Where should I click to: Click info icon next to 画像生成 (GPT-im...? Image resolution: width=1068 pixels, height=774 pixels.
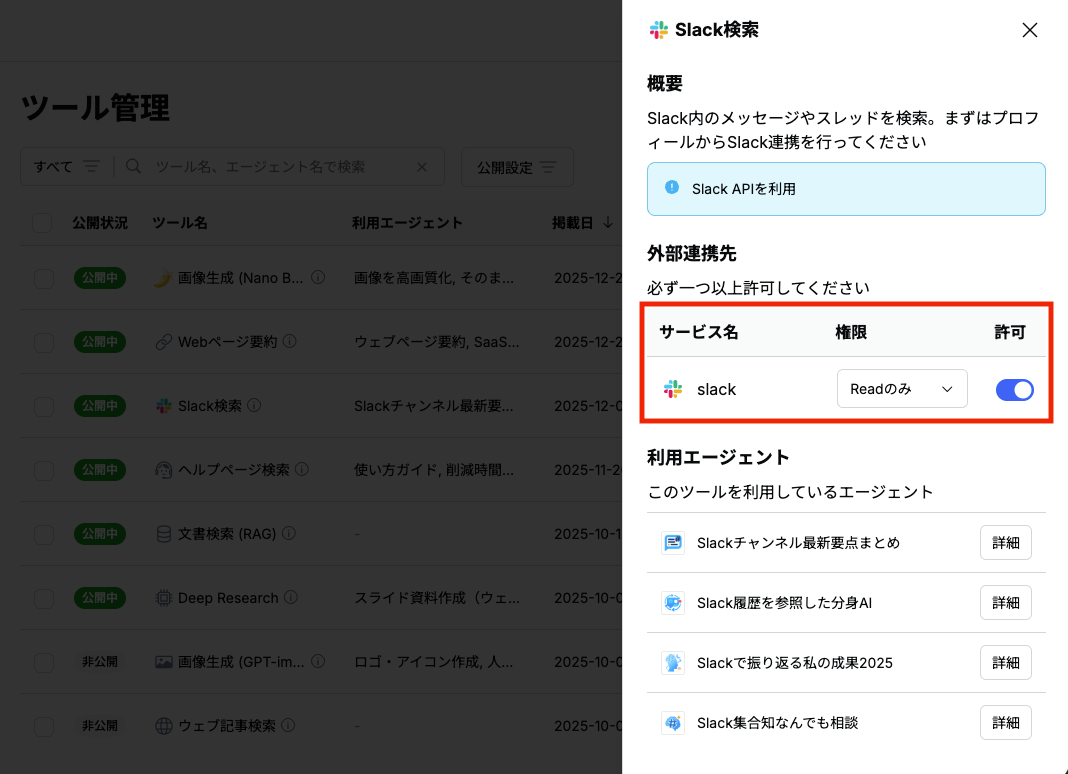tap(318, 661)
